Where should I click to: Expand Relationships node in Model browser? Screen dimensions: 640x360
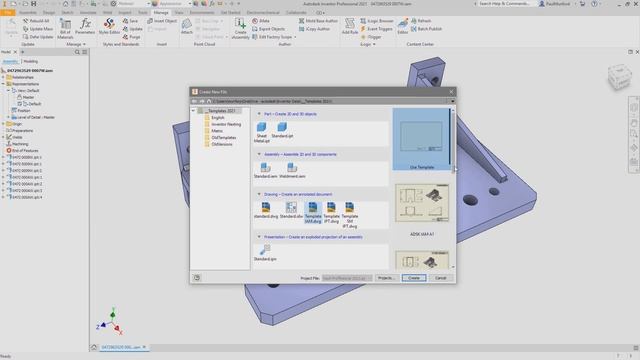3,77
